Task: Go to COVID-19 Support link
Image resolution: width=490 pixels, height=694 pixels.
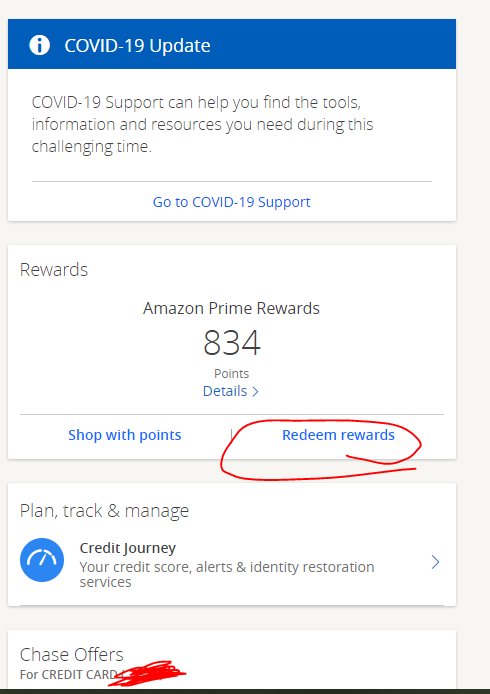Action: 231,202
